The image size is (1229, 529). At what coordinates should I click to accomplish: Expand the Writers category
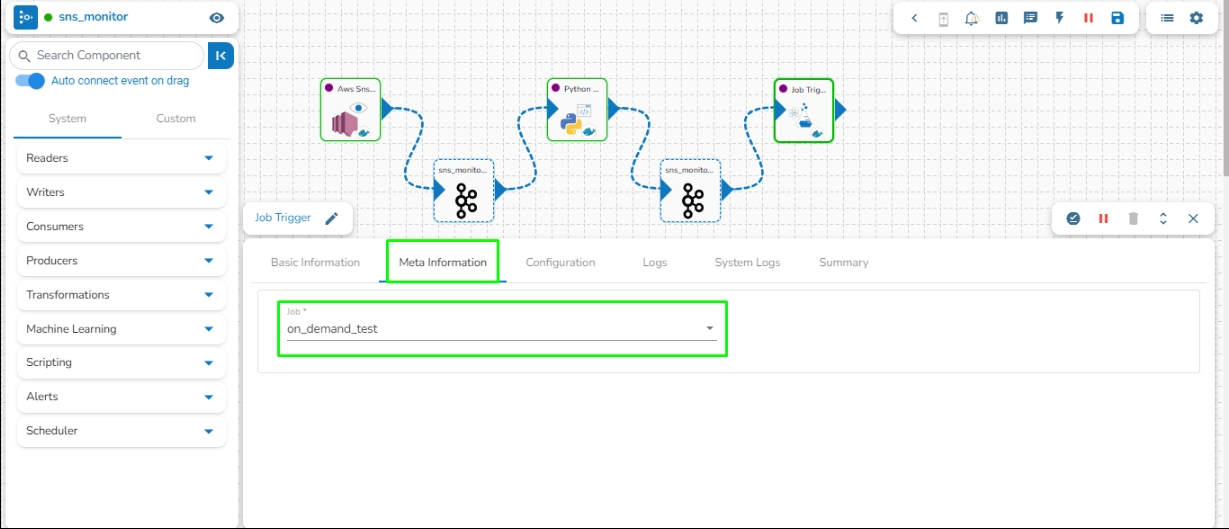(120, 192)
